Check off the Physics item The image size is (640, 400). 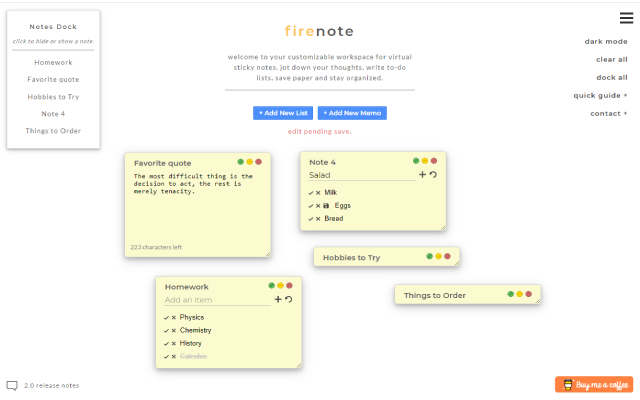(167, 318)
